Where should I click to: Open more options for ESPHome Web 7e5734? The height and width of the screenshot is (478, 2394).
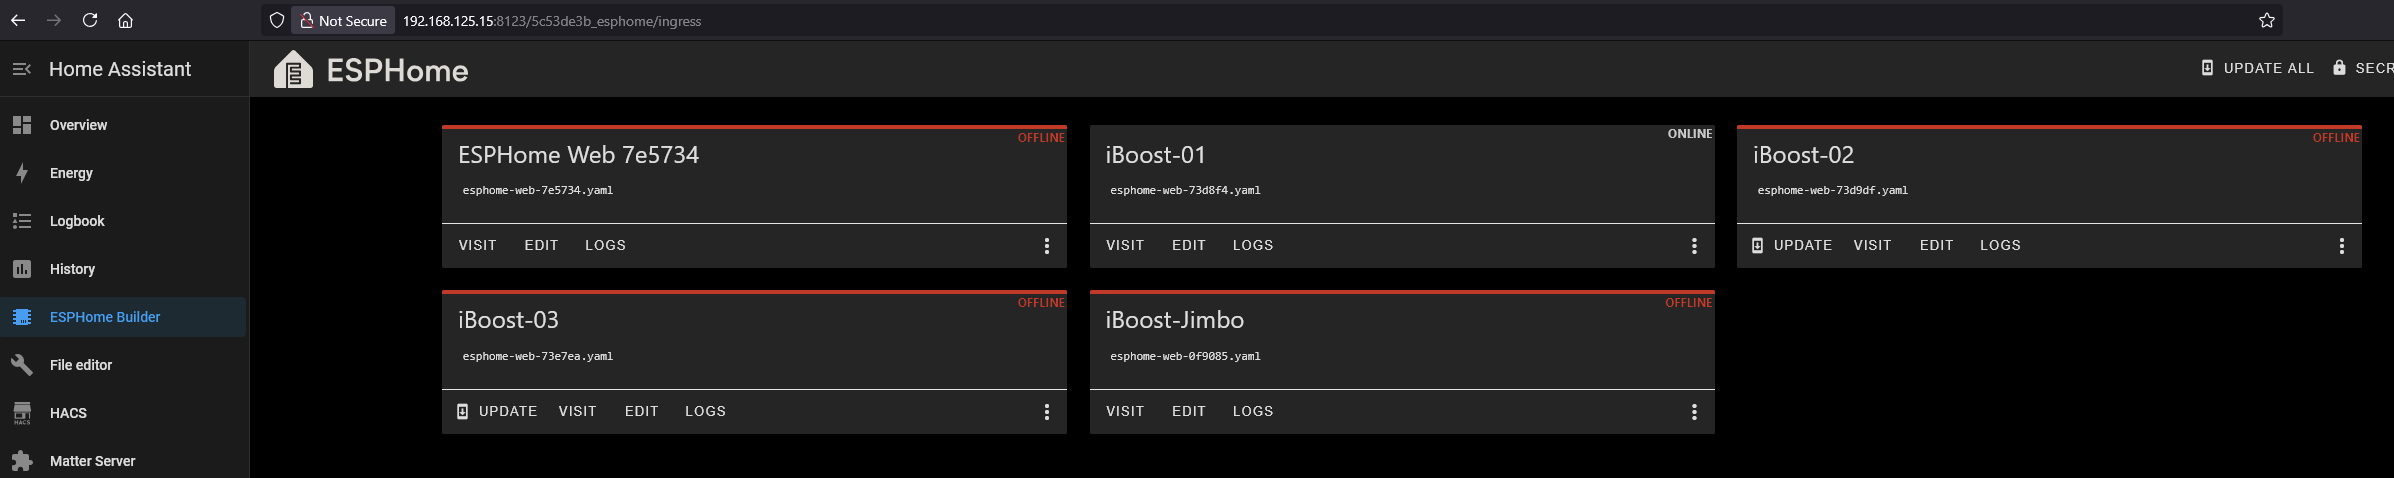click(x=1047, y=246)
